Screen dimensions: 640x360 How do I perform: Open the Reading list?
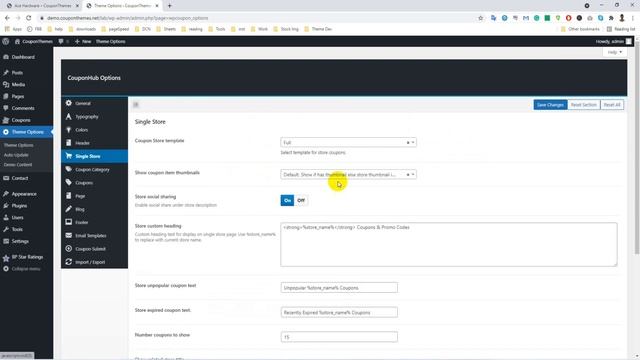tap(621, 29)
